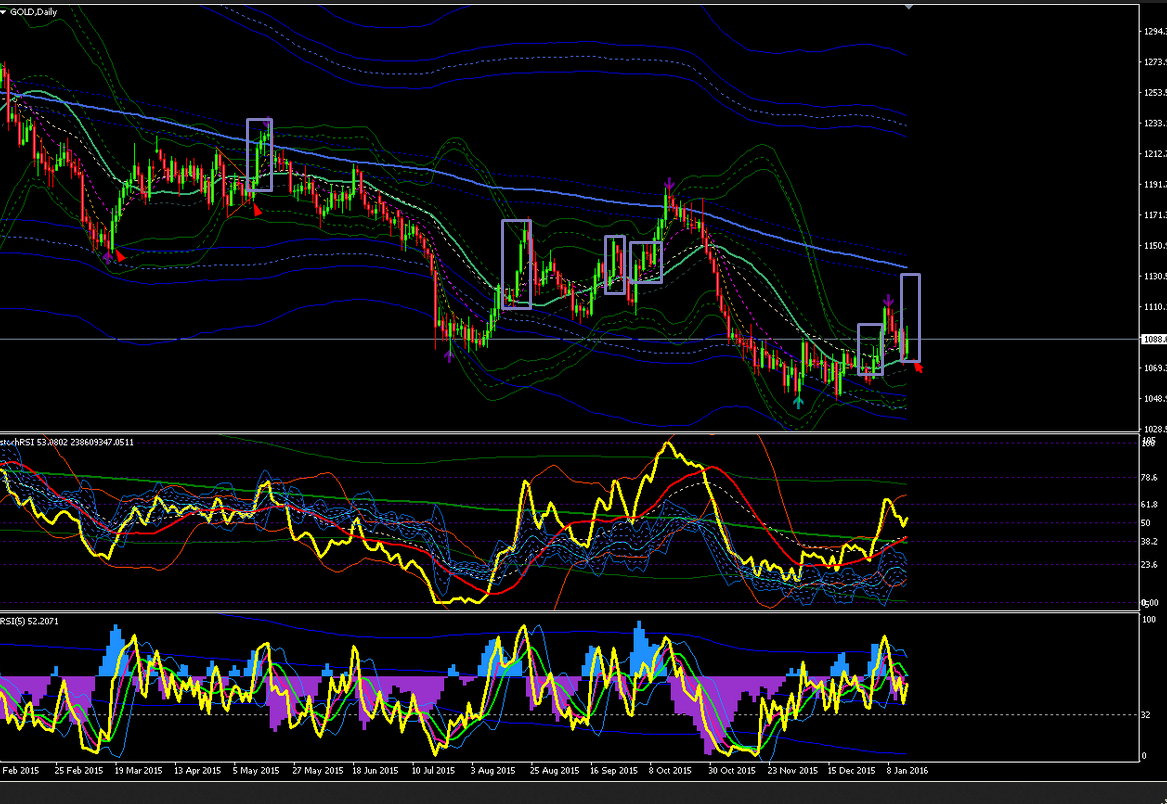The image size is (1167, 804).
Task: Click the chart shift triangle marker at top
Action: [x=909, y=7]
